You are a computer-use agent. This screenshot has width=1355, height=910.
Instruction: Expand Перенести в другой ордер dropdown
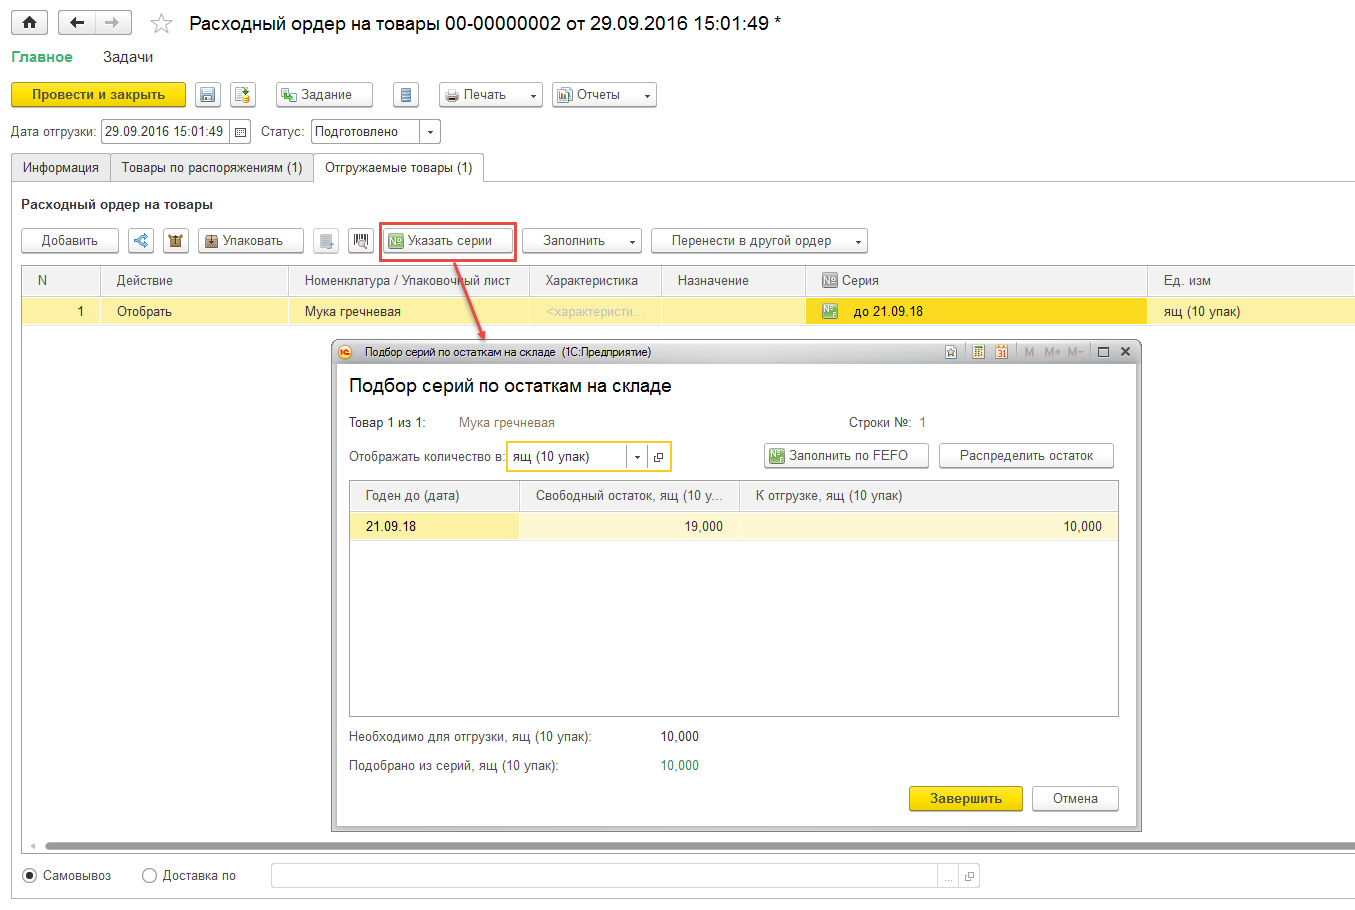pos(858,241)
